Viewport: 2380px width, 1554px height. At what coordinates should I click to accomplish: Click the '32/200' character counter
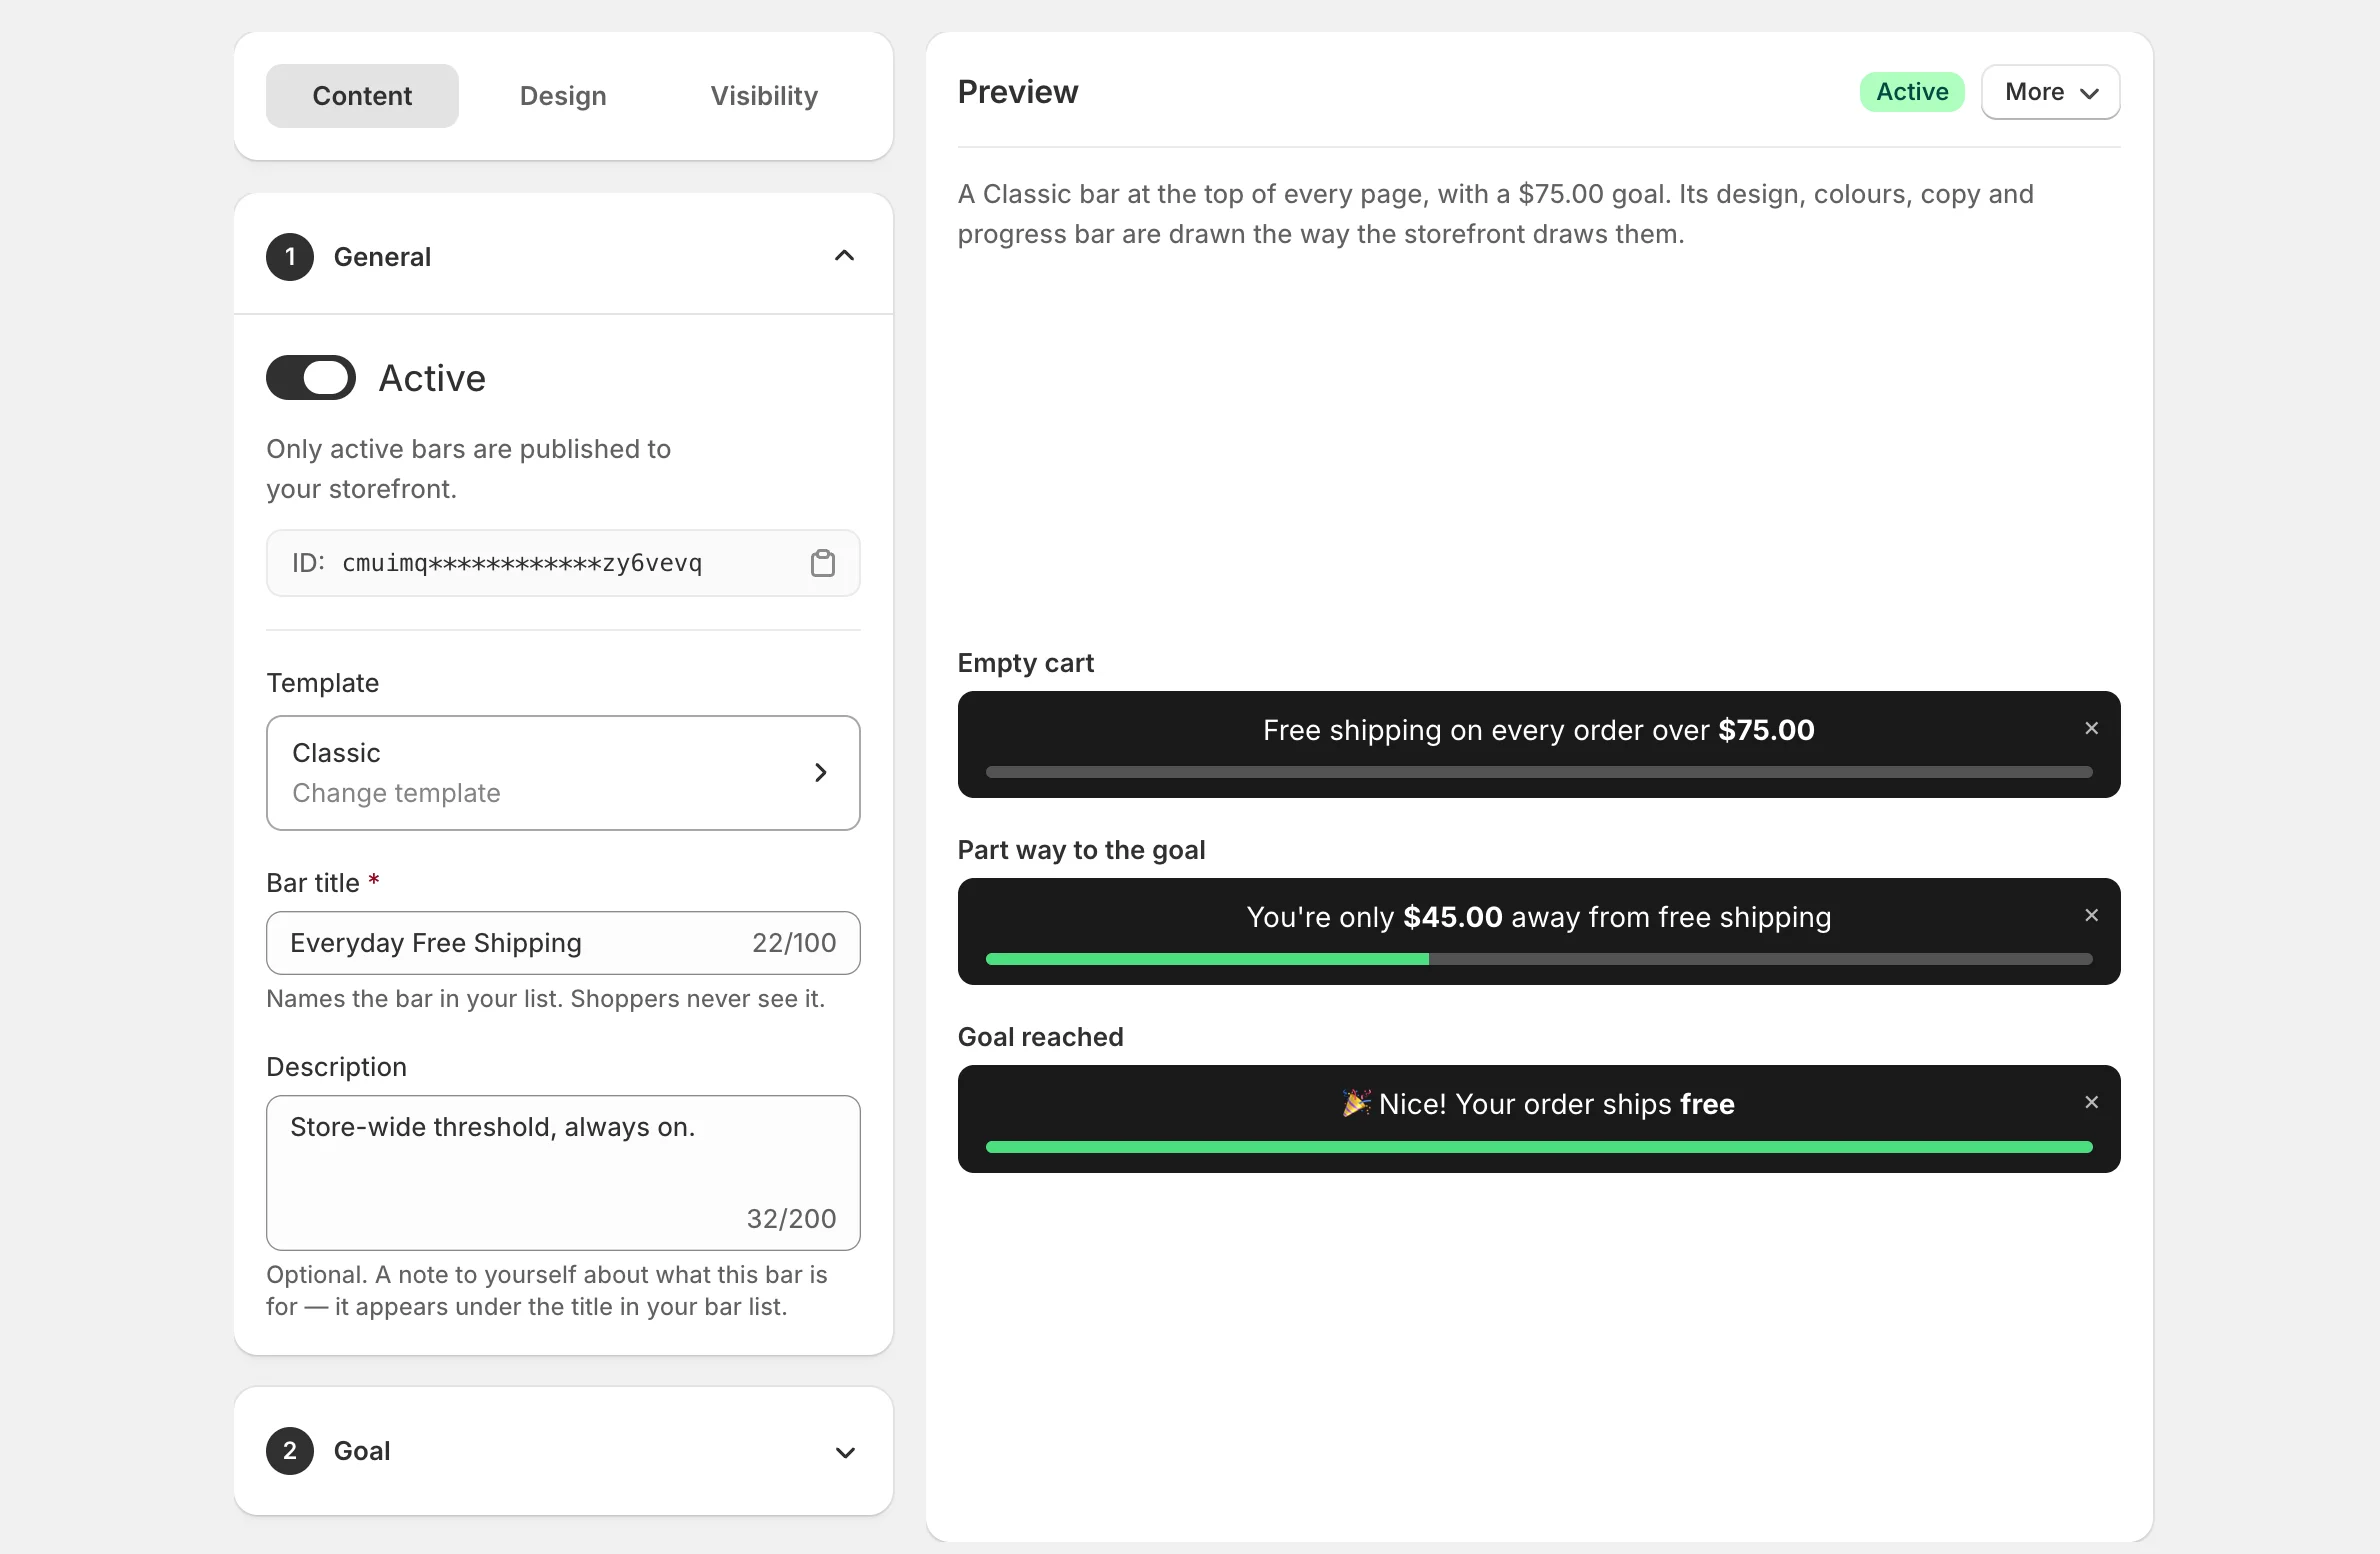pyautogui.click(x=791, y=1219)
